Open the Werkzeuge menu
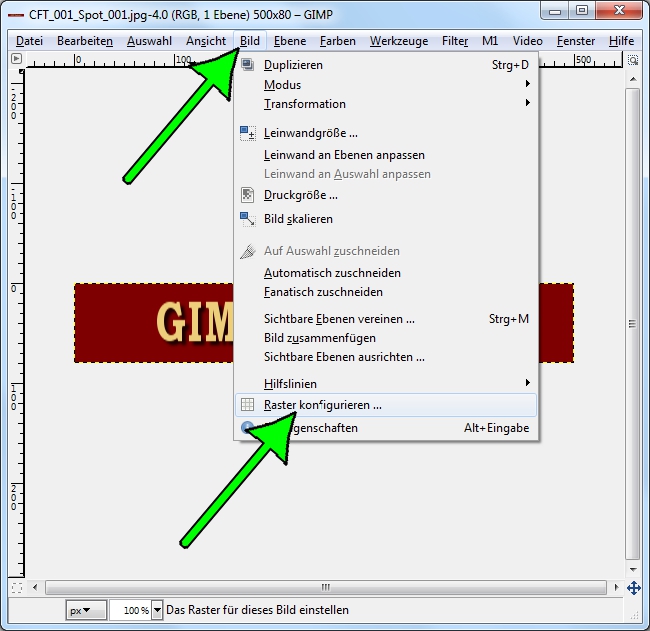Screen dimensions: 650x631 pos(399,41)
